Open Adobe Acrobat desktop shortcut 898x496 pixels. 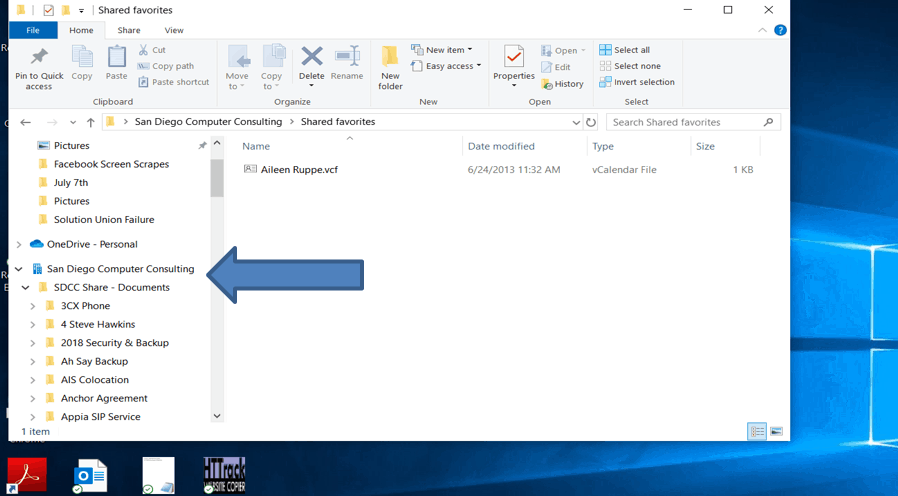[x=27, y=475]
